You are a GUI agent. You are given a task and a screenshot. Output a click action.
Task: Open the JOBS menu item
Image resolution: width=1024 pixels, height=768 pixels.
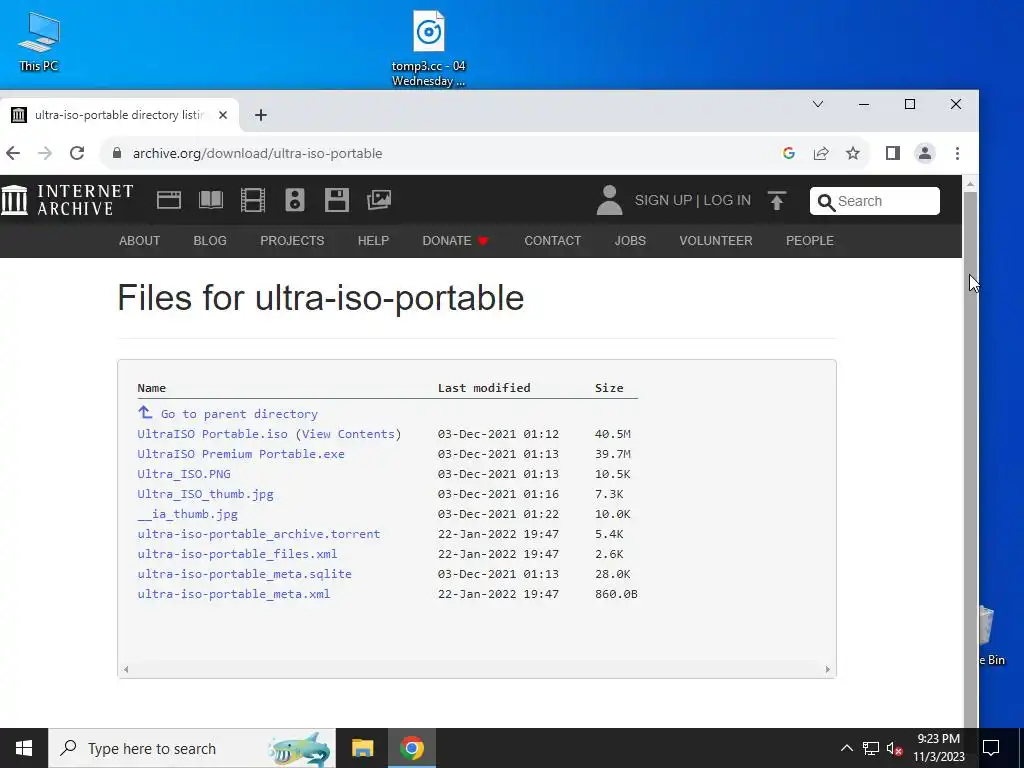tap(630, 240)
